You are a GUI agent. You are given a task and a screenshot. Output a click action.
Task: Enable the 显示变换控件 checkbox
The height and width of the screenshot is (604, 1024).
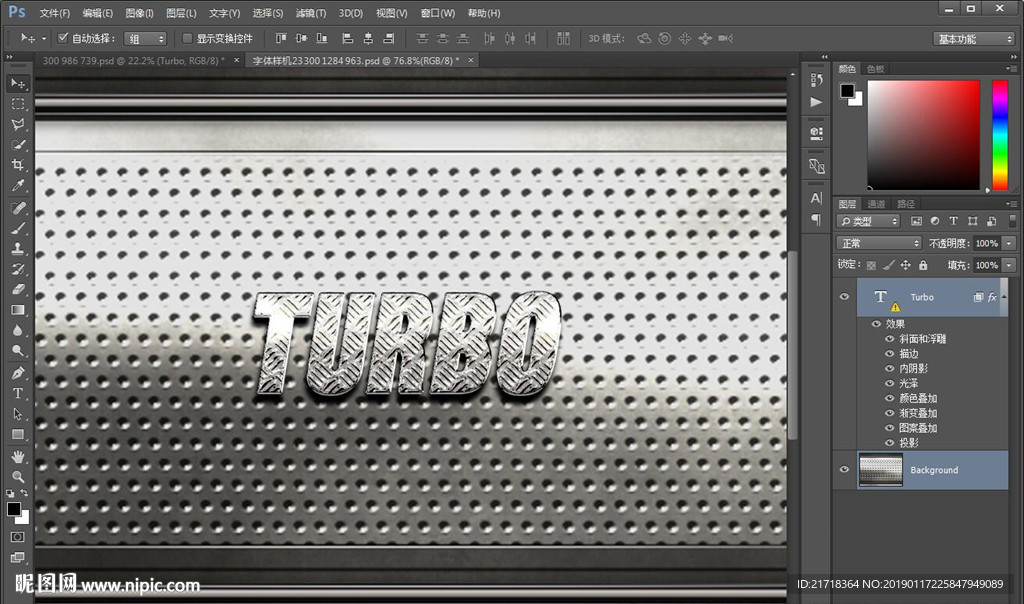[187, 38]
